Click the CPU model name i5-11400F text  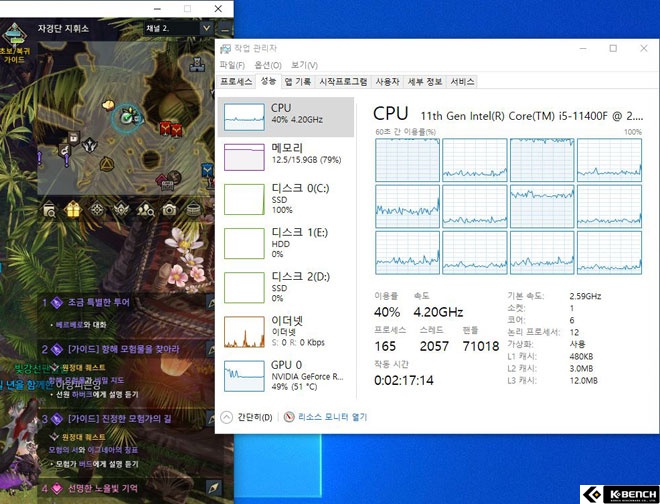click(532, 116)
